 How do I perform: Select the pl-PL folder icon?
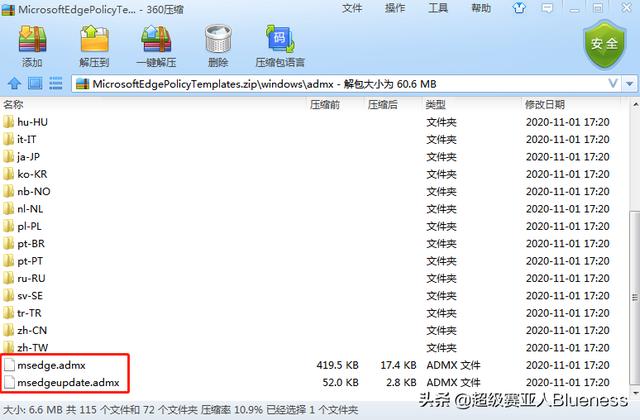tap(8, 226)
